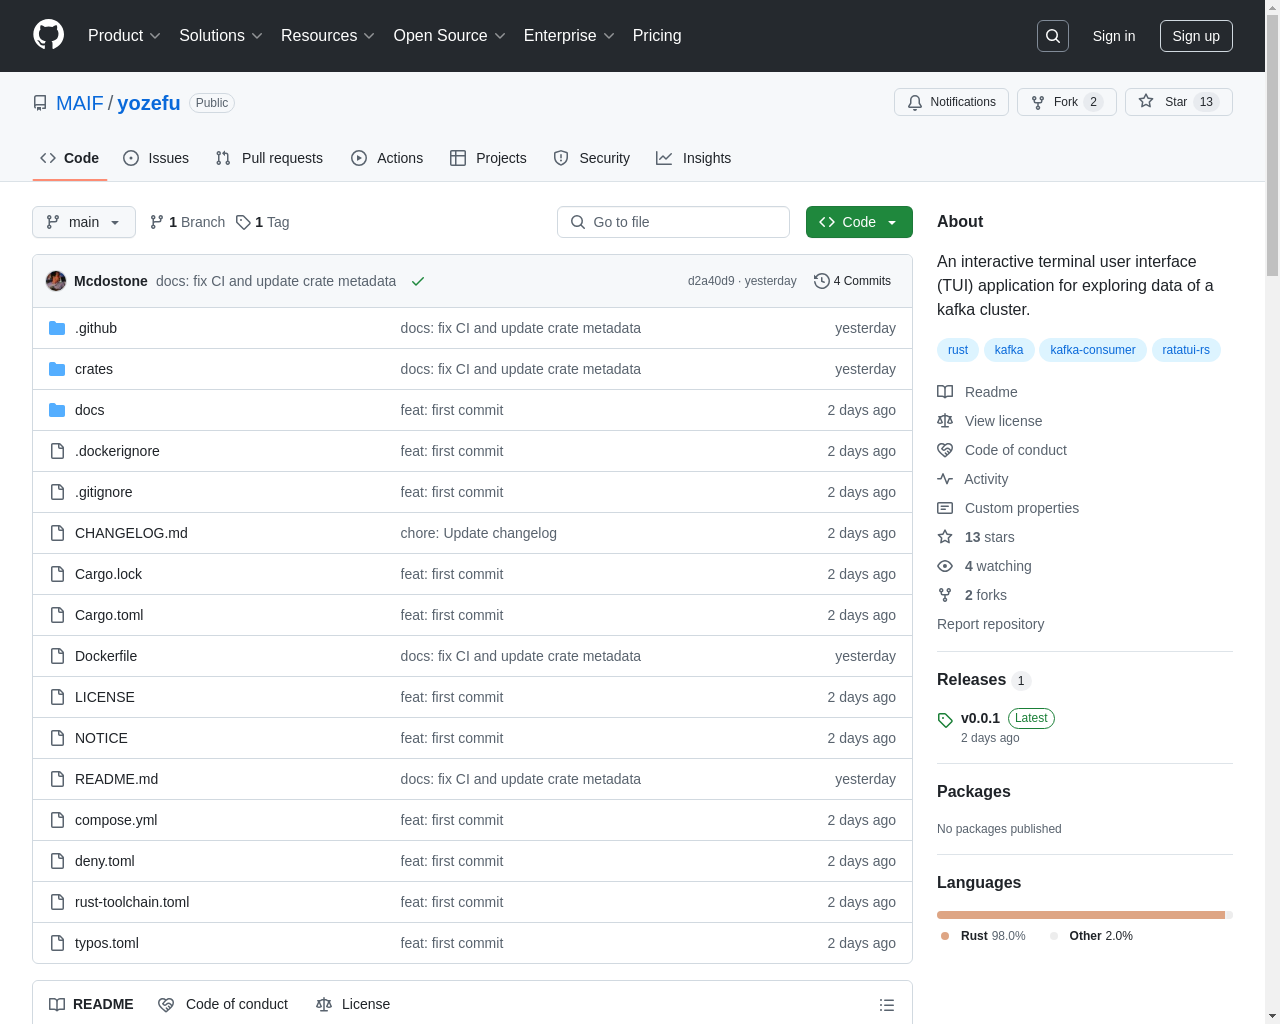Expand the Resources menu
Screen dimensions: 1280x1024
[328, 36]
